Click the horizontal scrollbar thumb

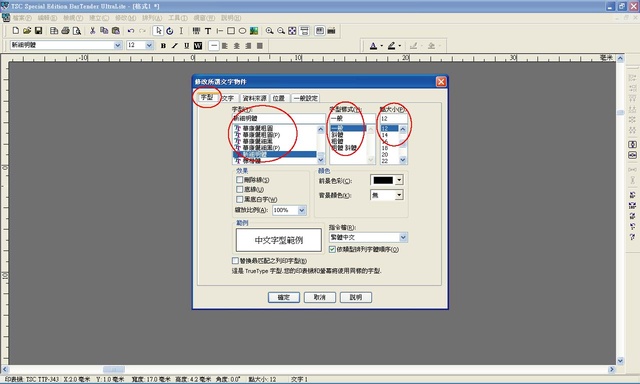coord(114,369)
